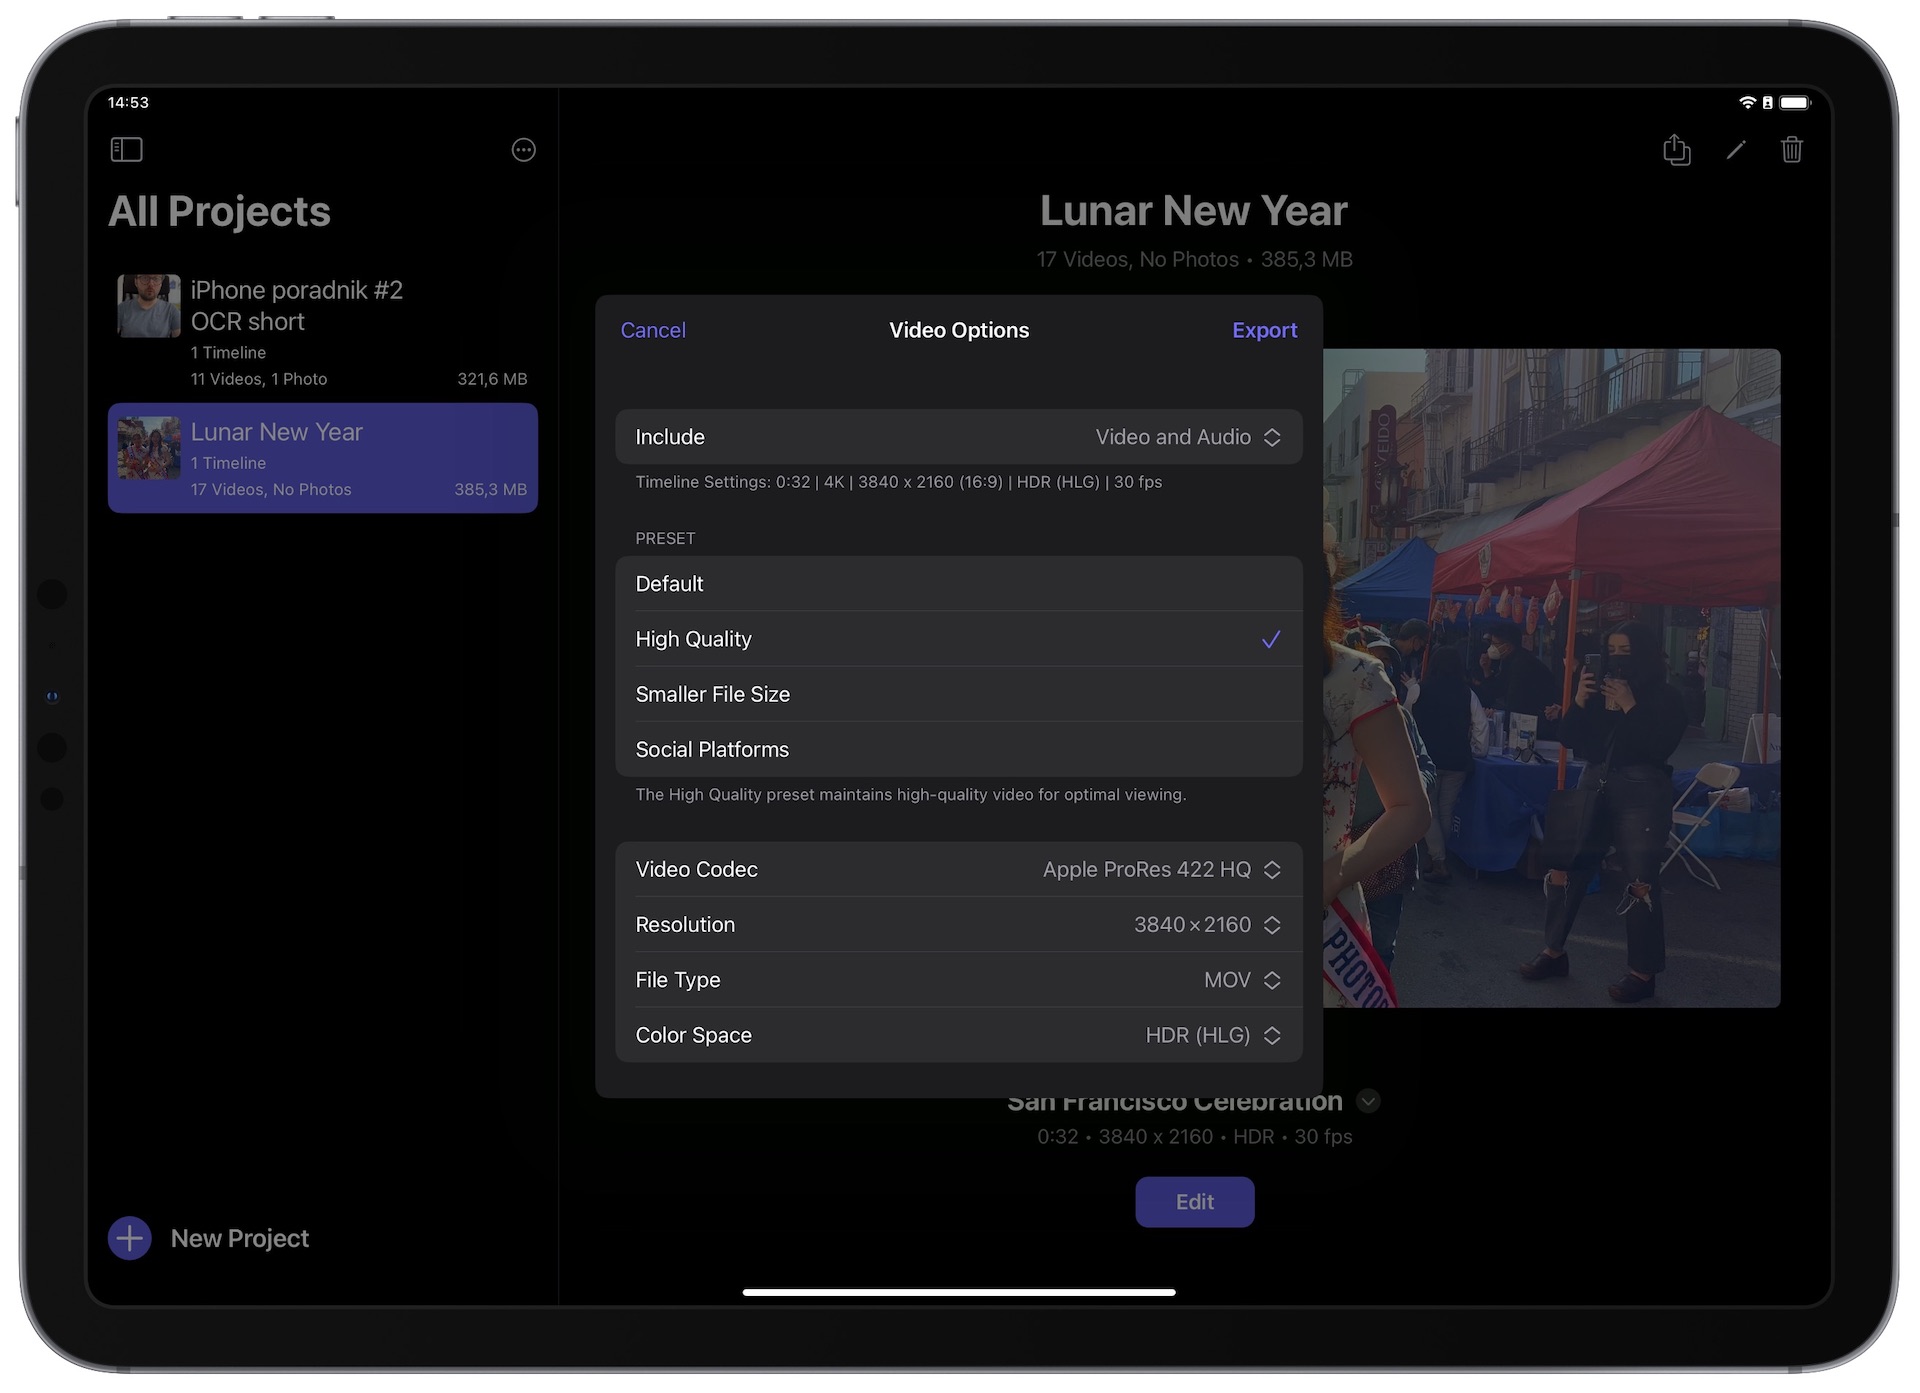The width and height of the screenshot is (1920, 1393).
Task: Toggle the sidebar panel icon
Action: pyautogui.click(x=126, y=150)
